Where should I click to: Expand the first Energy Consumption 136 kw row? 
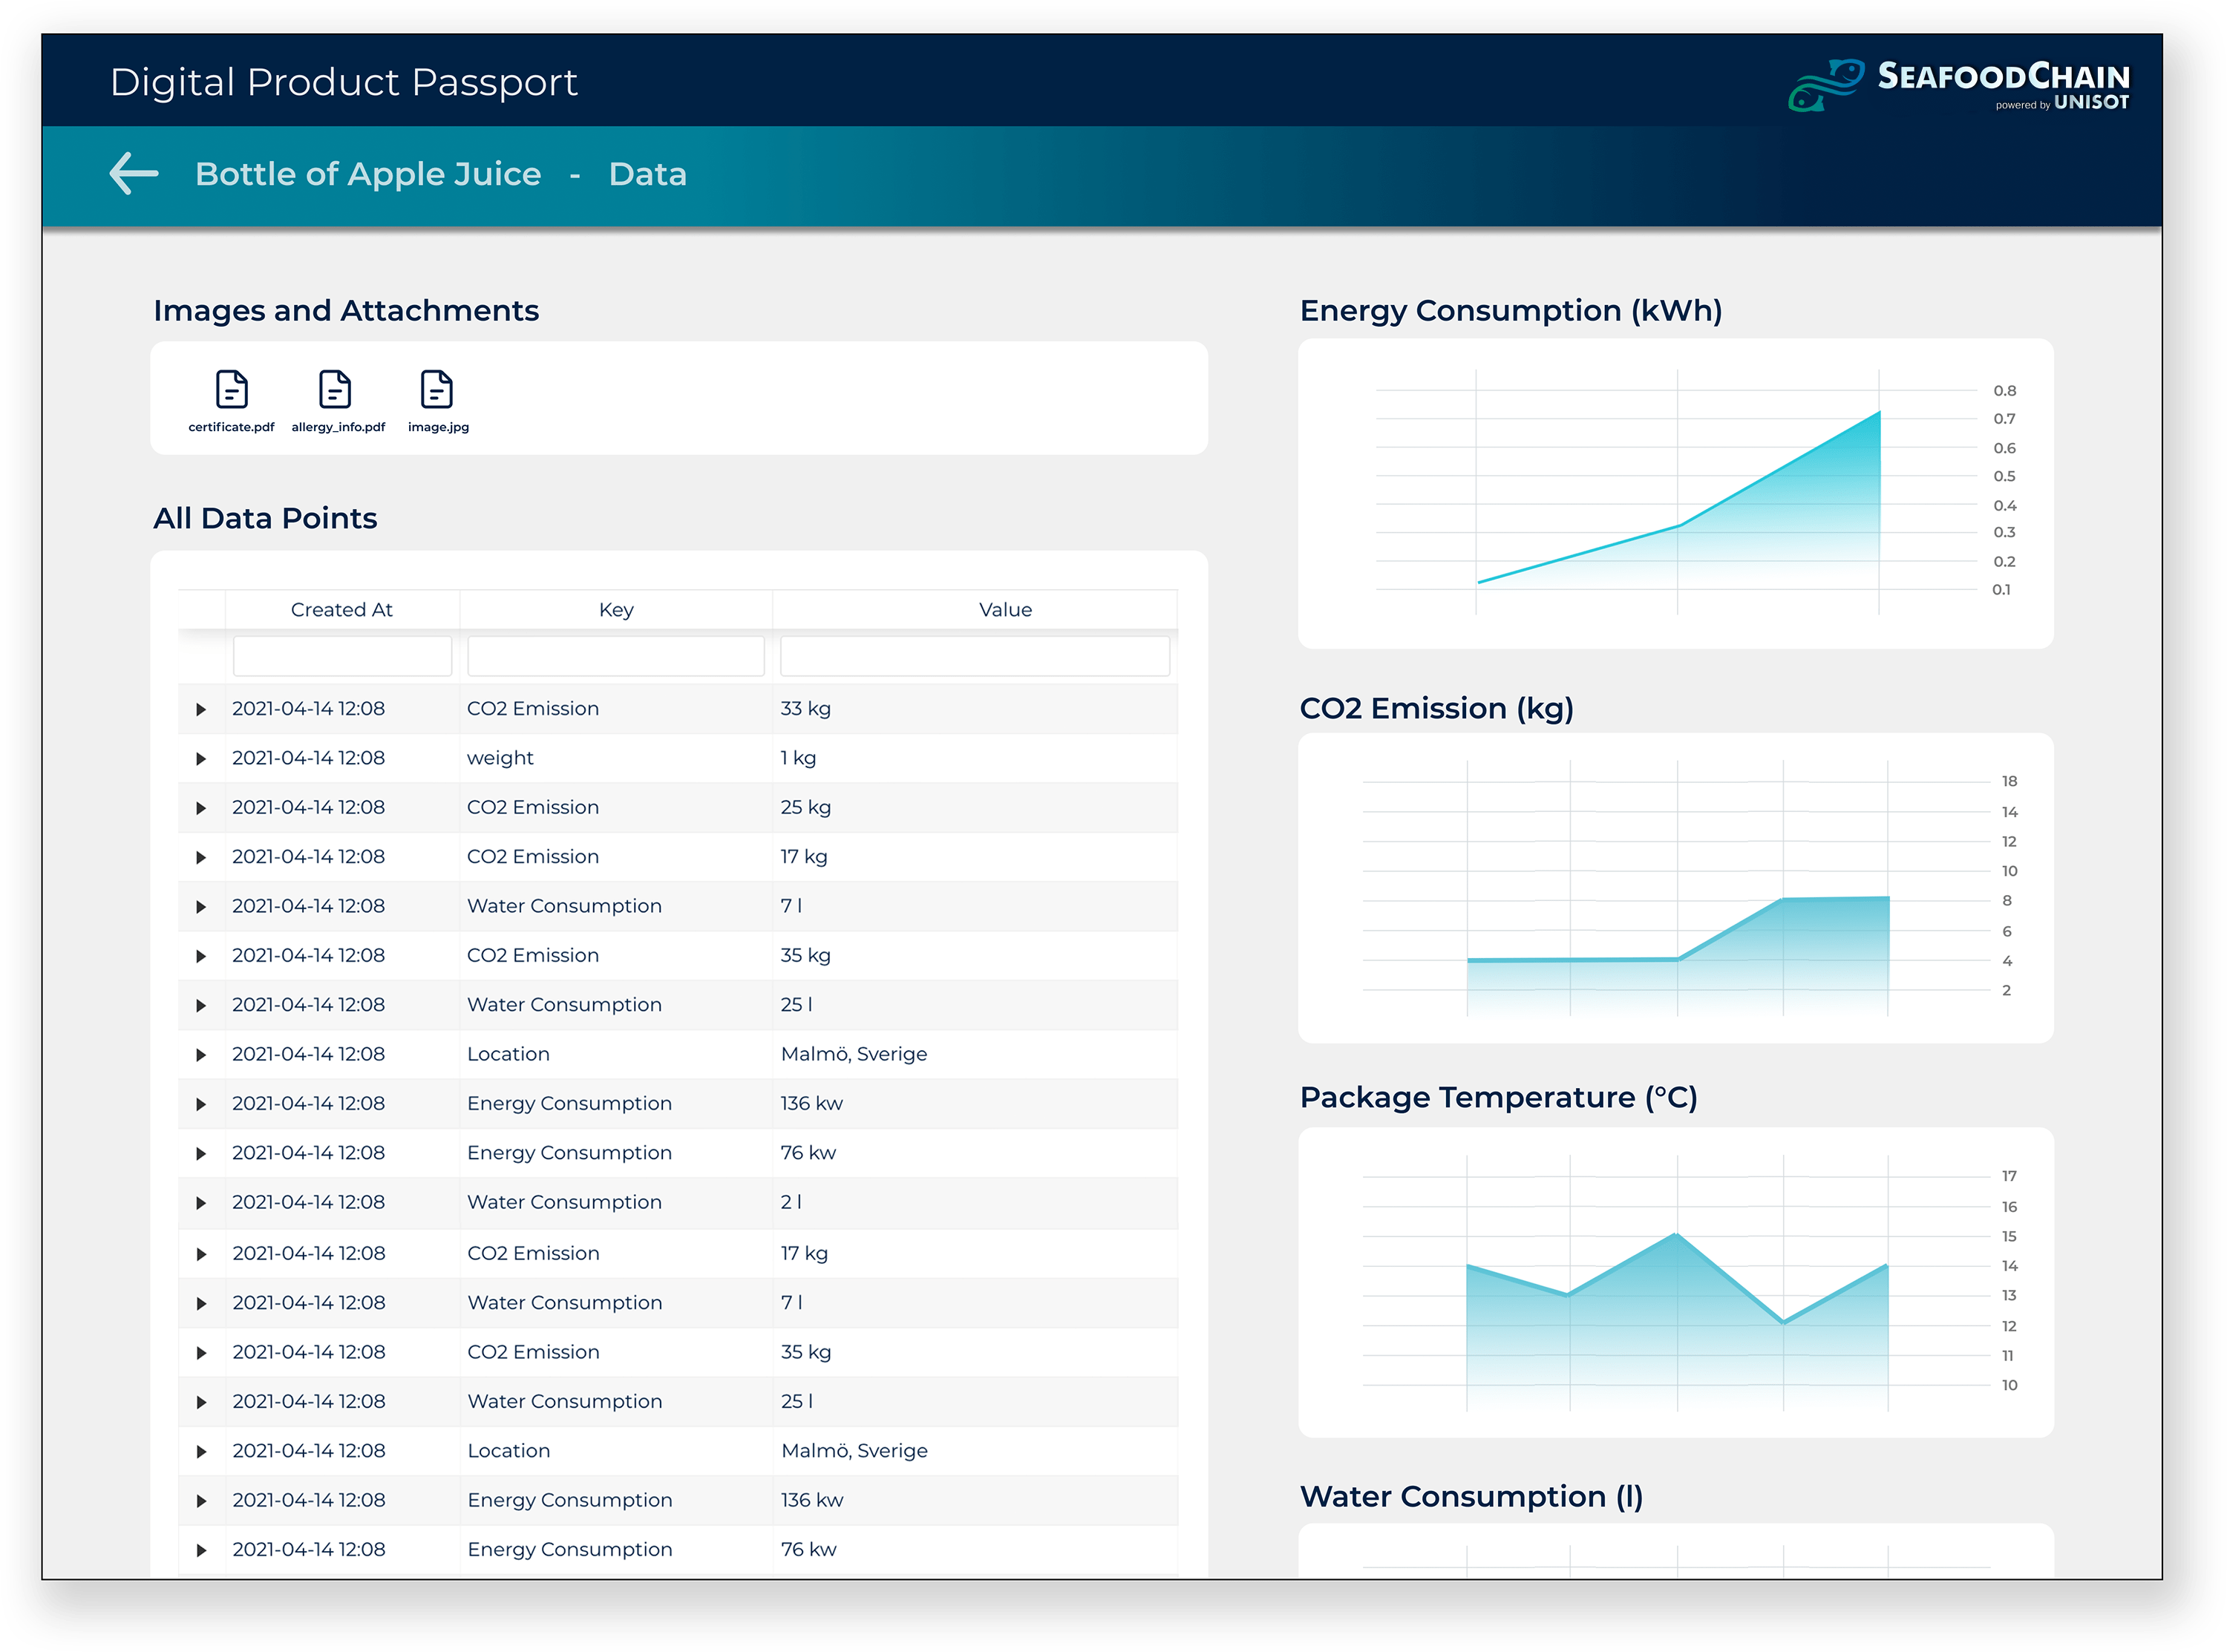[x=201, y=1104]
